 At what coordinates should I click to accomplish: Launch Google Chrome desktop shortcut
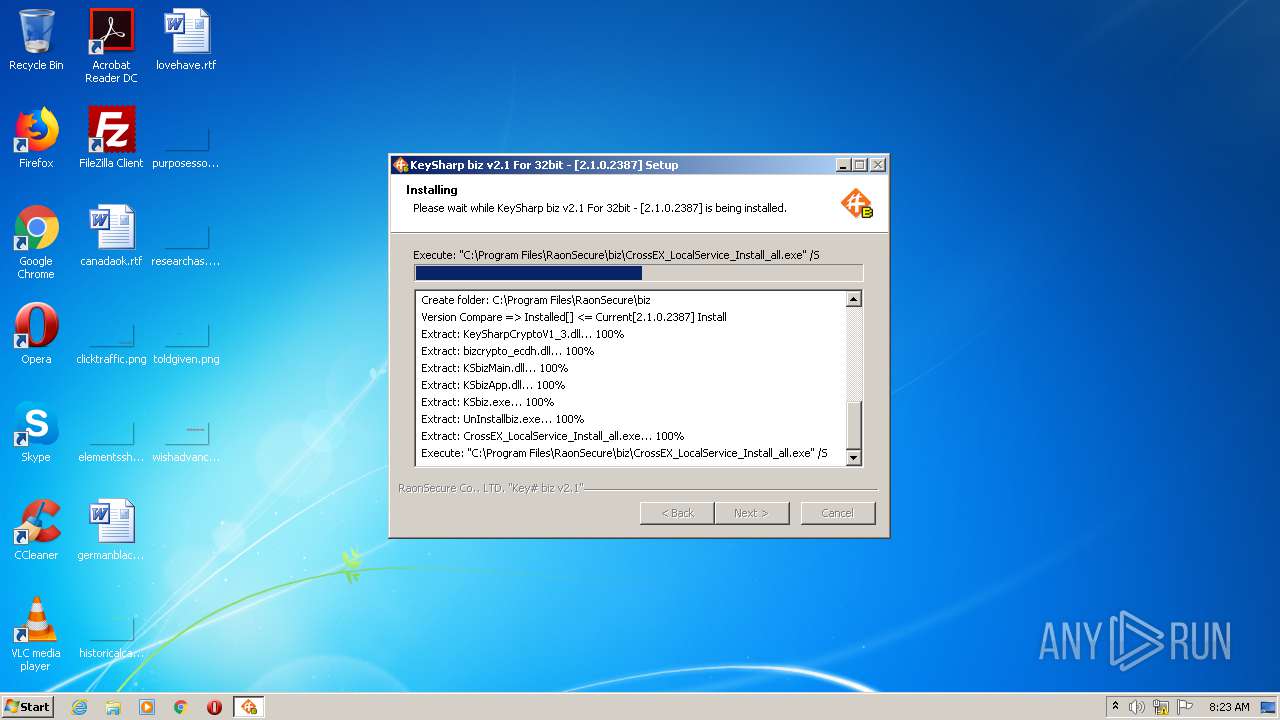pos(36,242)
